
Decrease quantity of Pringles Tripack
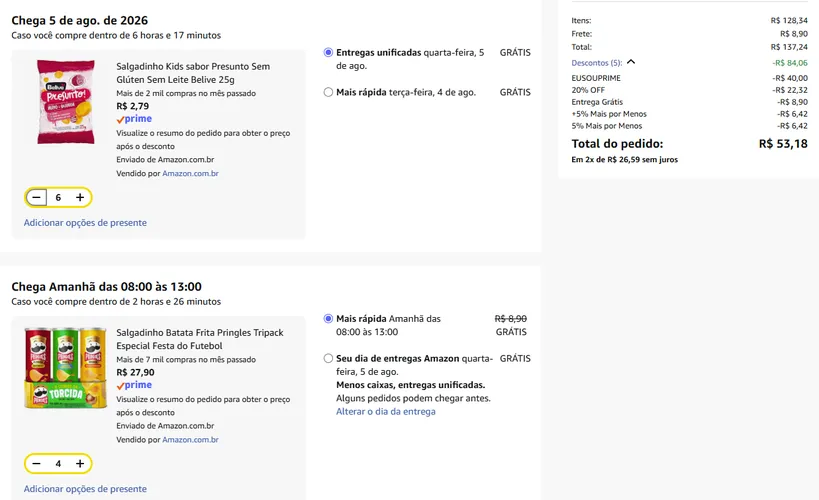(x=36, y=463)
